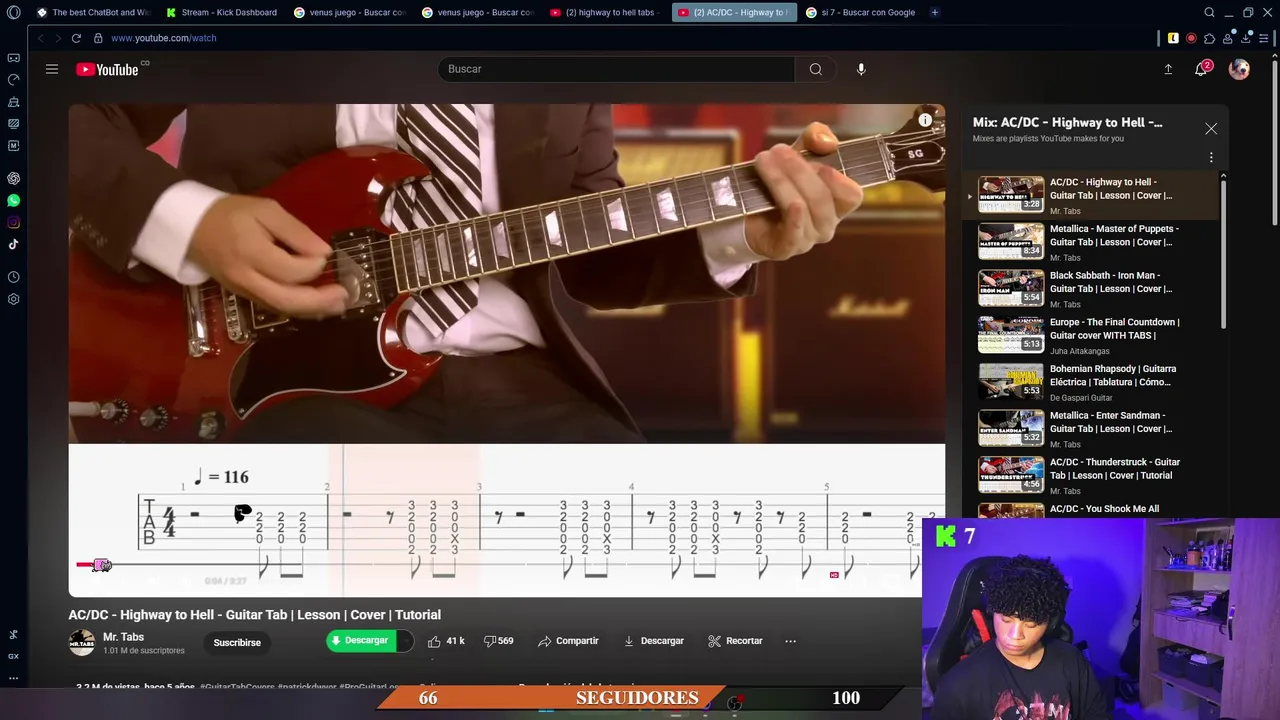Click the video progress bar scrubber

101,565
